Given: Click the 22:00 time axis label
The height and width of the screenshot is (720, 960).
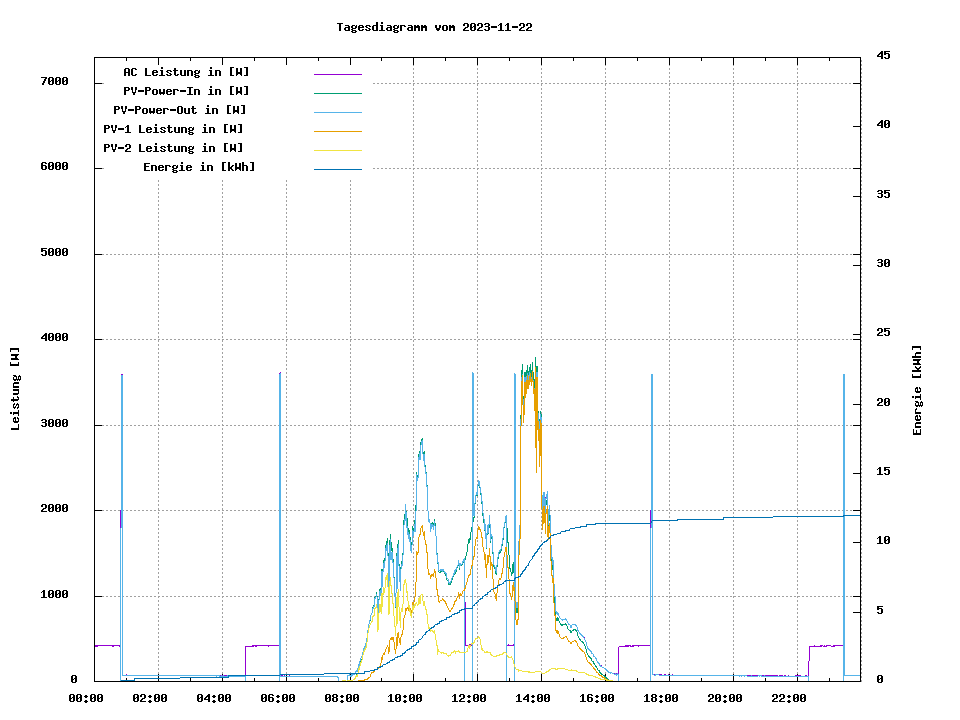Looking at the screenshot, I should click(x=789, y=698).
